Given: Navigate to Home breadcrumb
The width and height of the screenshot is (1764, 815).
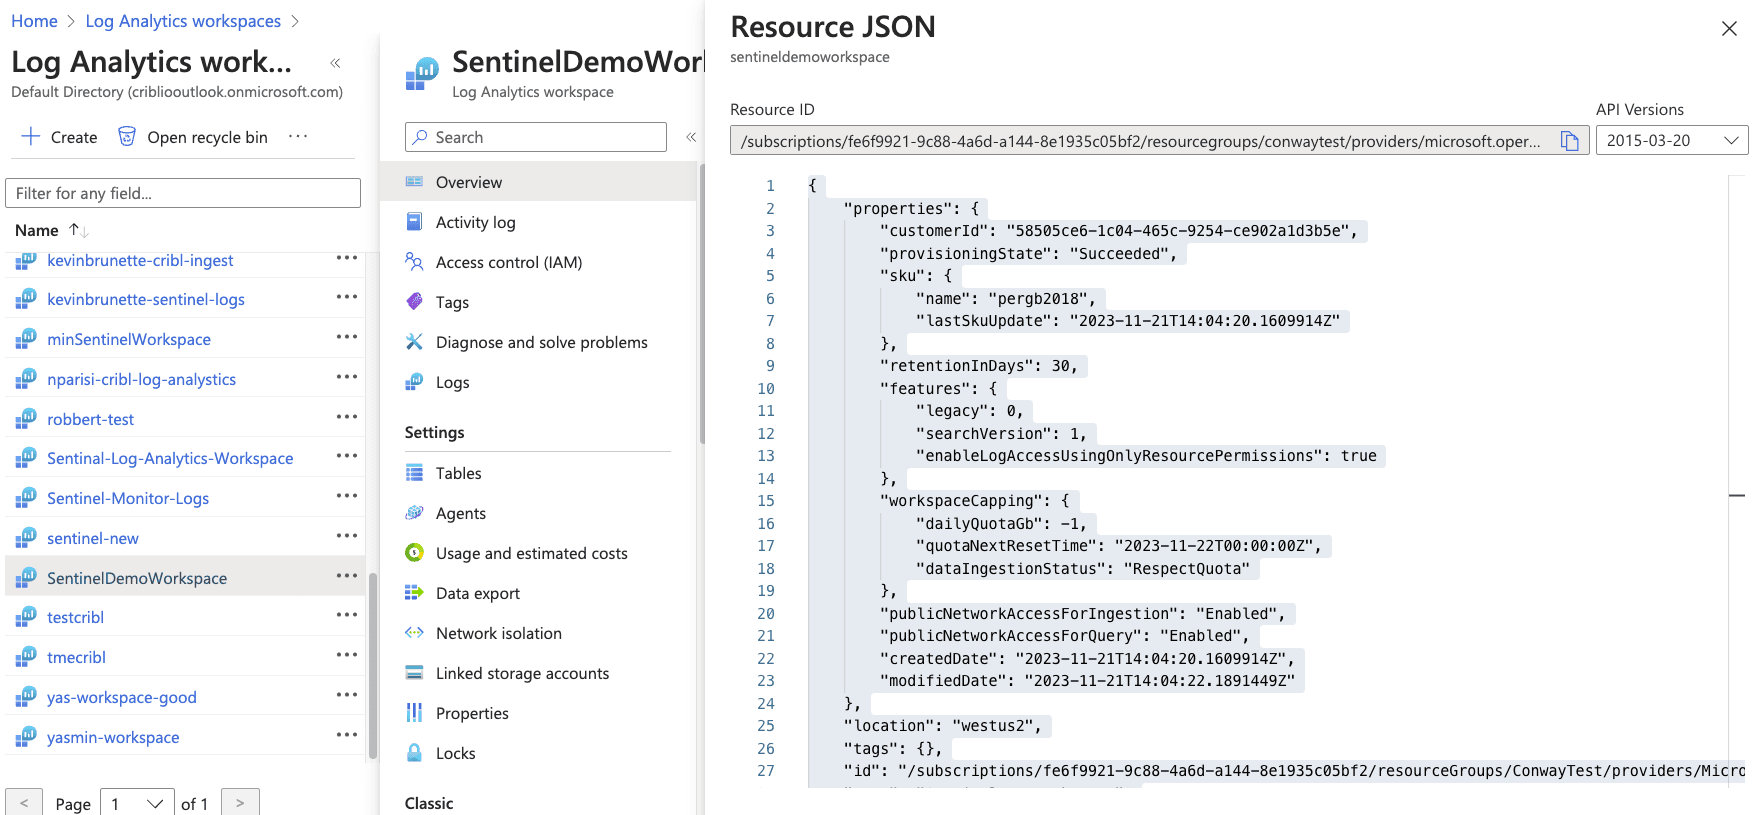Looking at the screenshot, I should 34,21.
